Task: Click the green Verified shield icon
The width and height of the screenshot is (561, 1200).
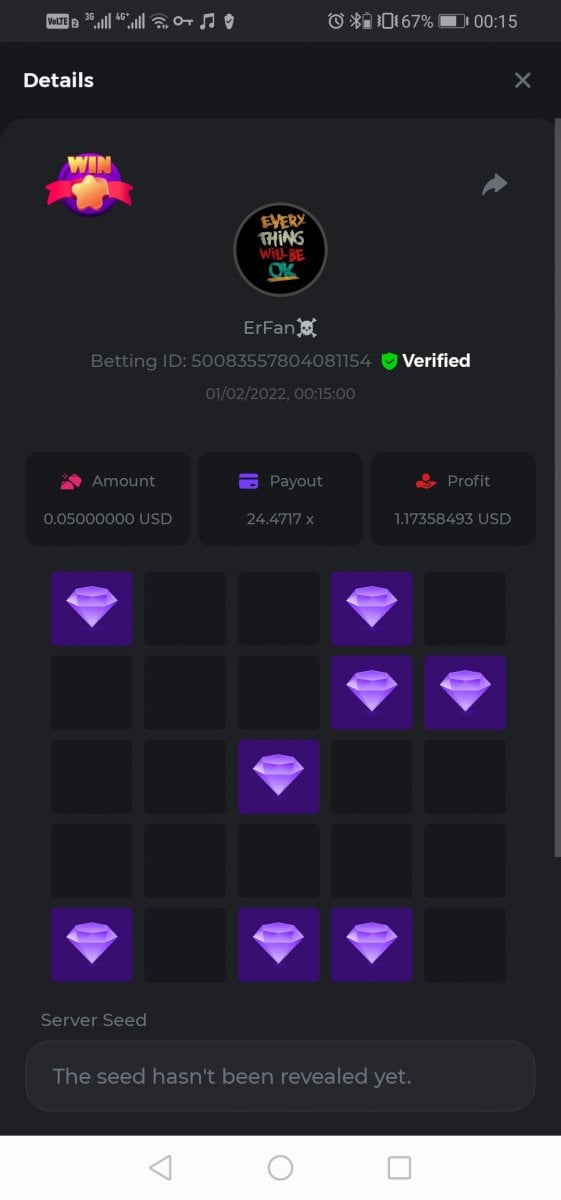Action: click(389, 361)
